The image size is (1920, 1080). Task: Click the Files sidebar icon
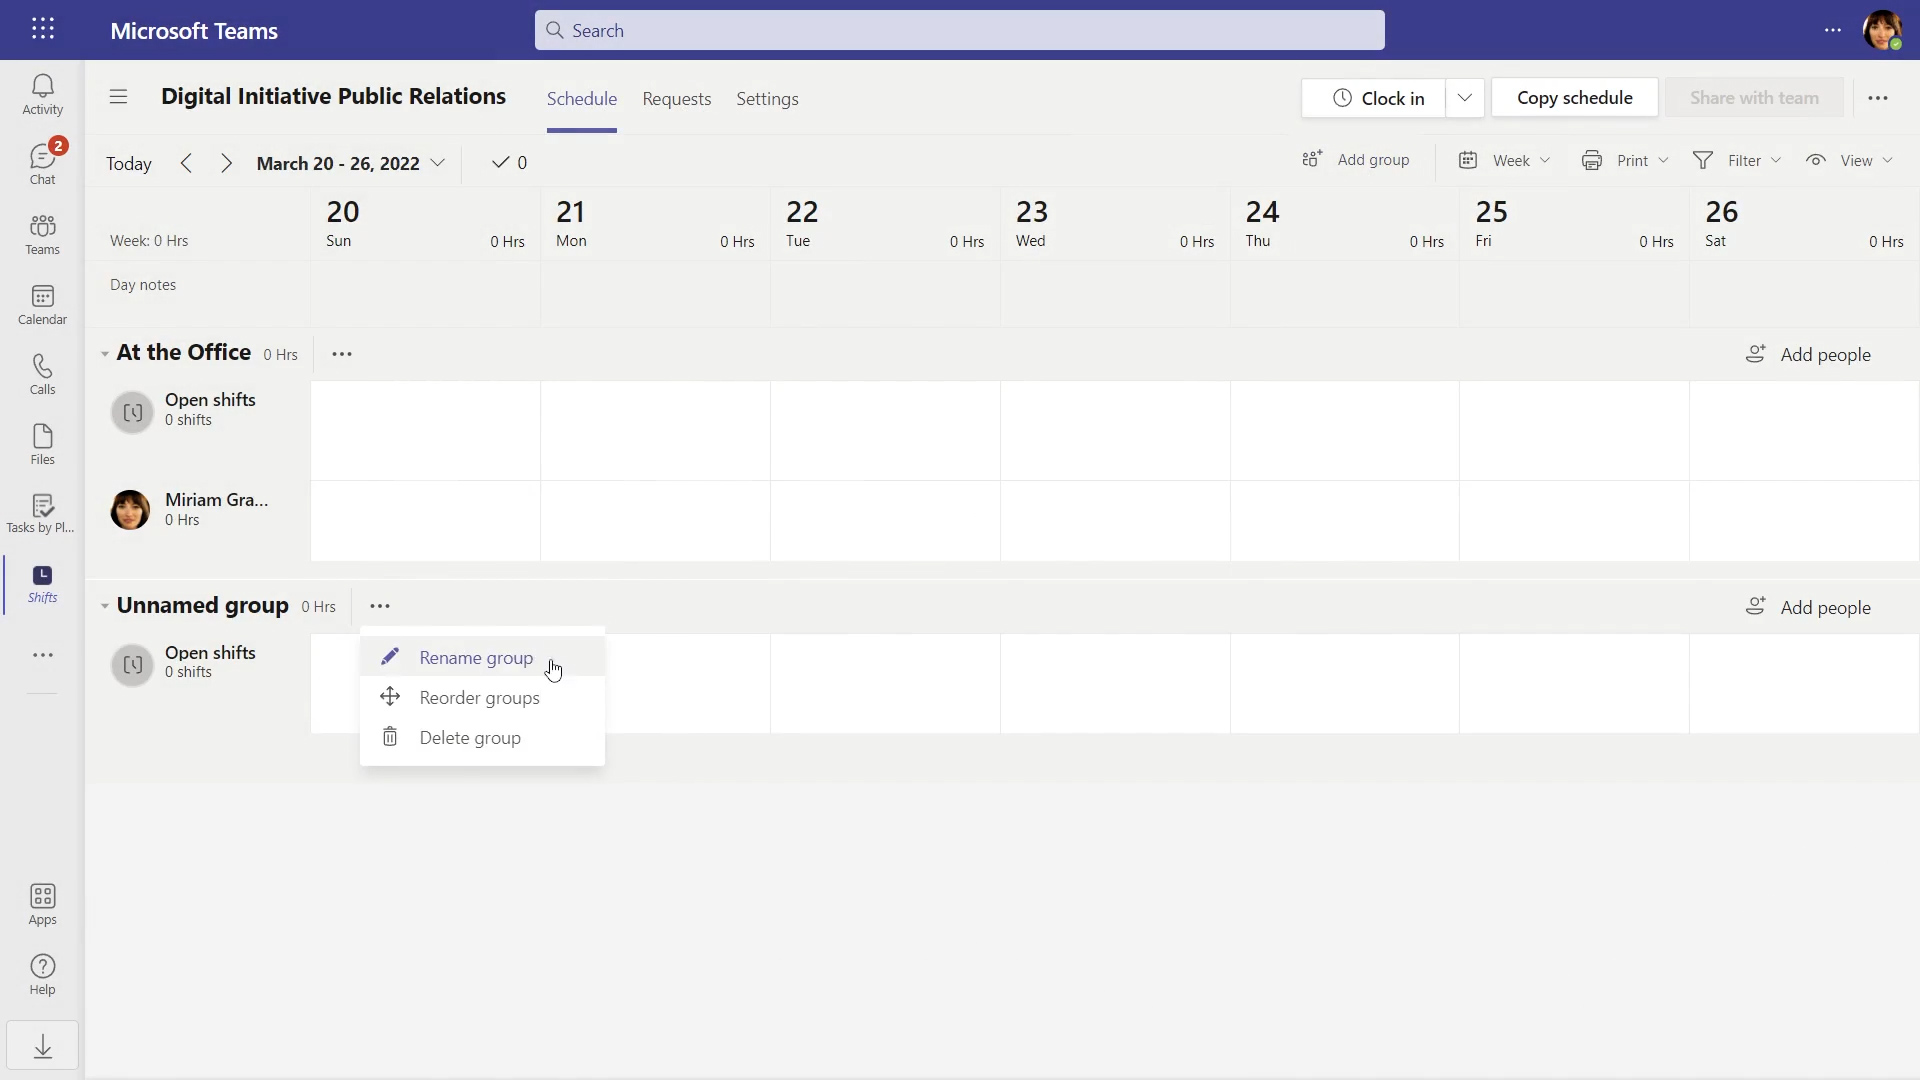(42, 443)
